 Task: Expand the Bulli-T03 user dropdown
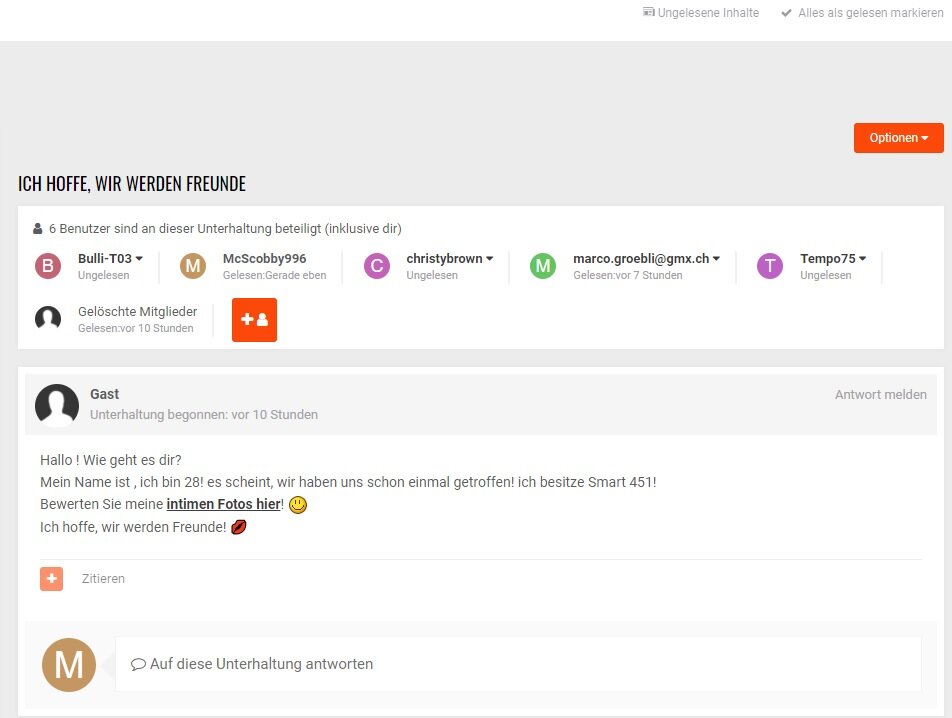click(110, 259)
